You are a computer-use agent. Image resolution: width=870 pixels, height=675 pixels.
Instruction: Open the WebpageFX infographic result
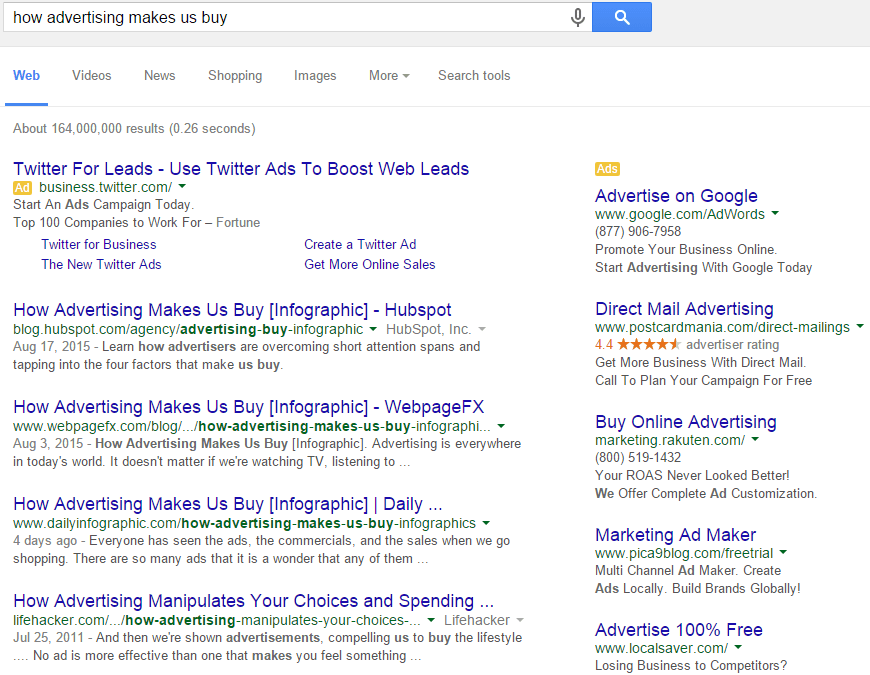point(249,407)
